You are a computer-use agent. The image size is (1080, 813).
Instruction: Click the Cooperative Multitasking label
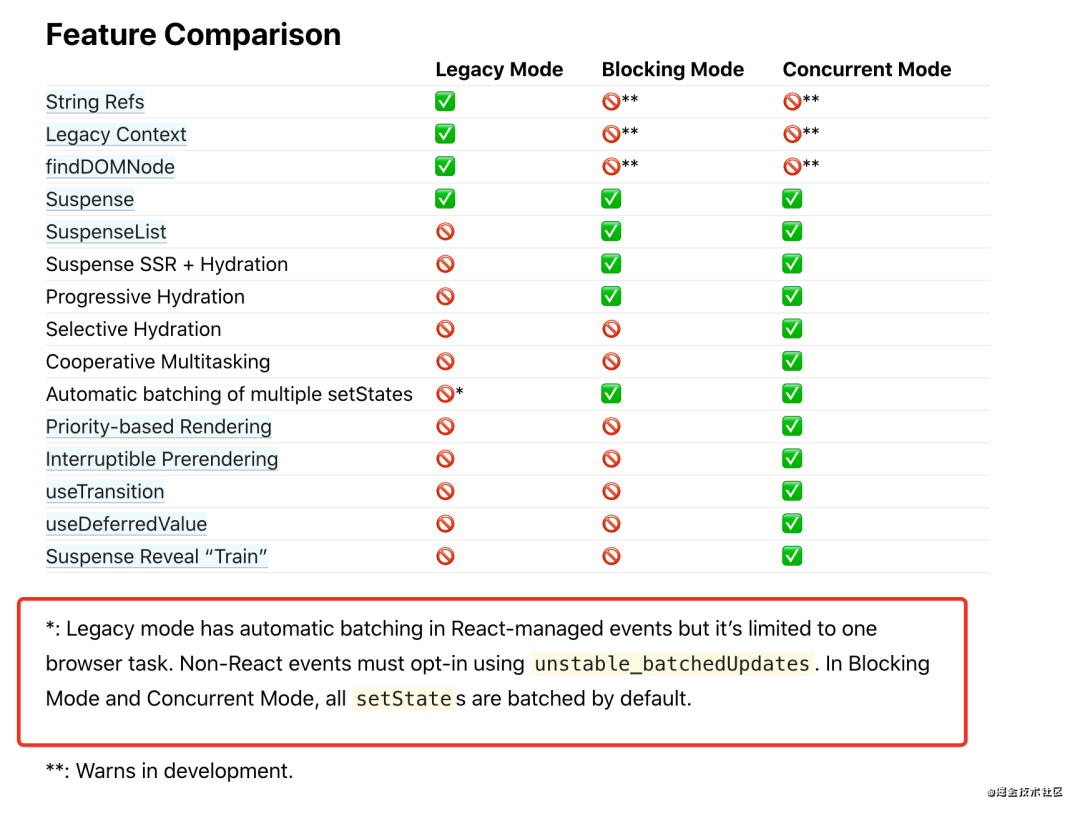coord(158,361)
